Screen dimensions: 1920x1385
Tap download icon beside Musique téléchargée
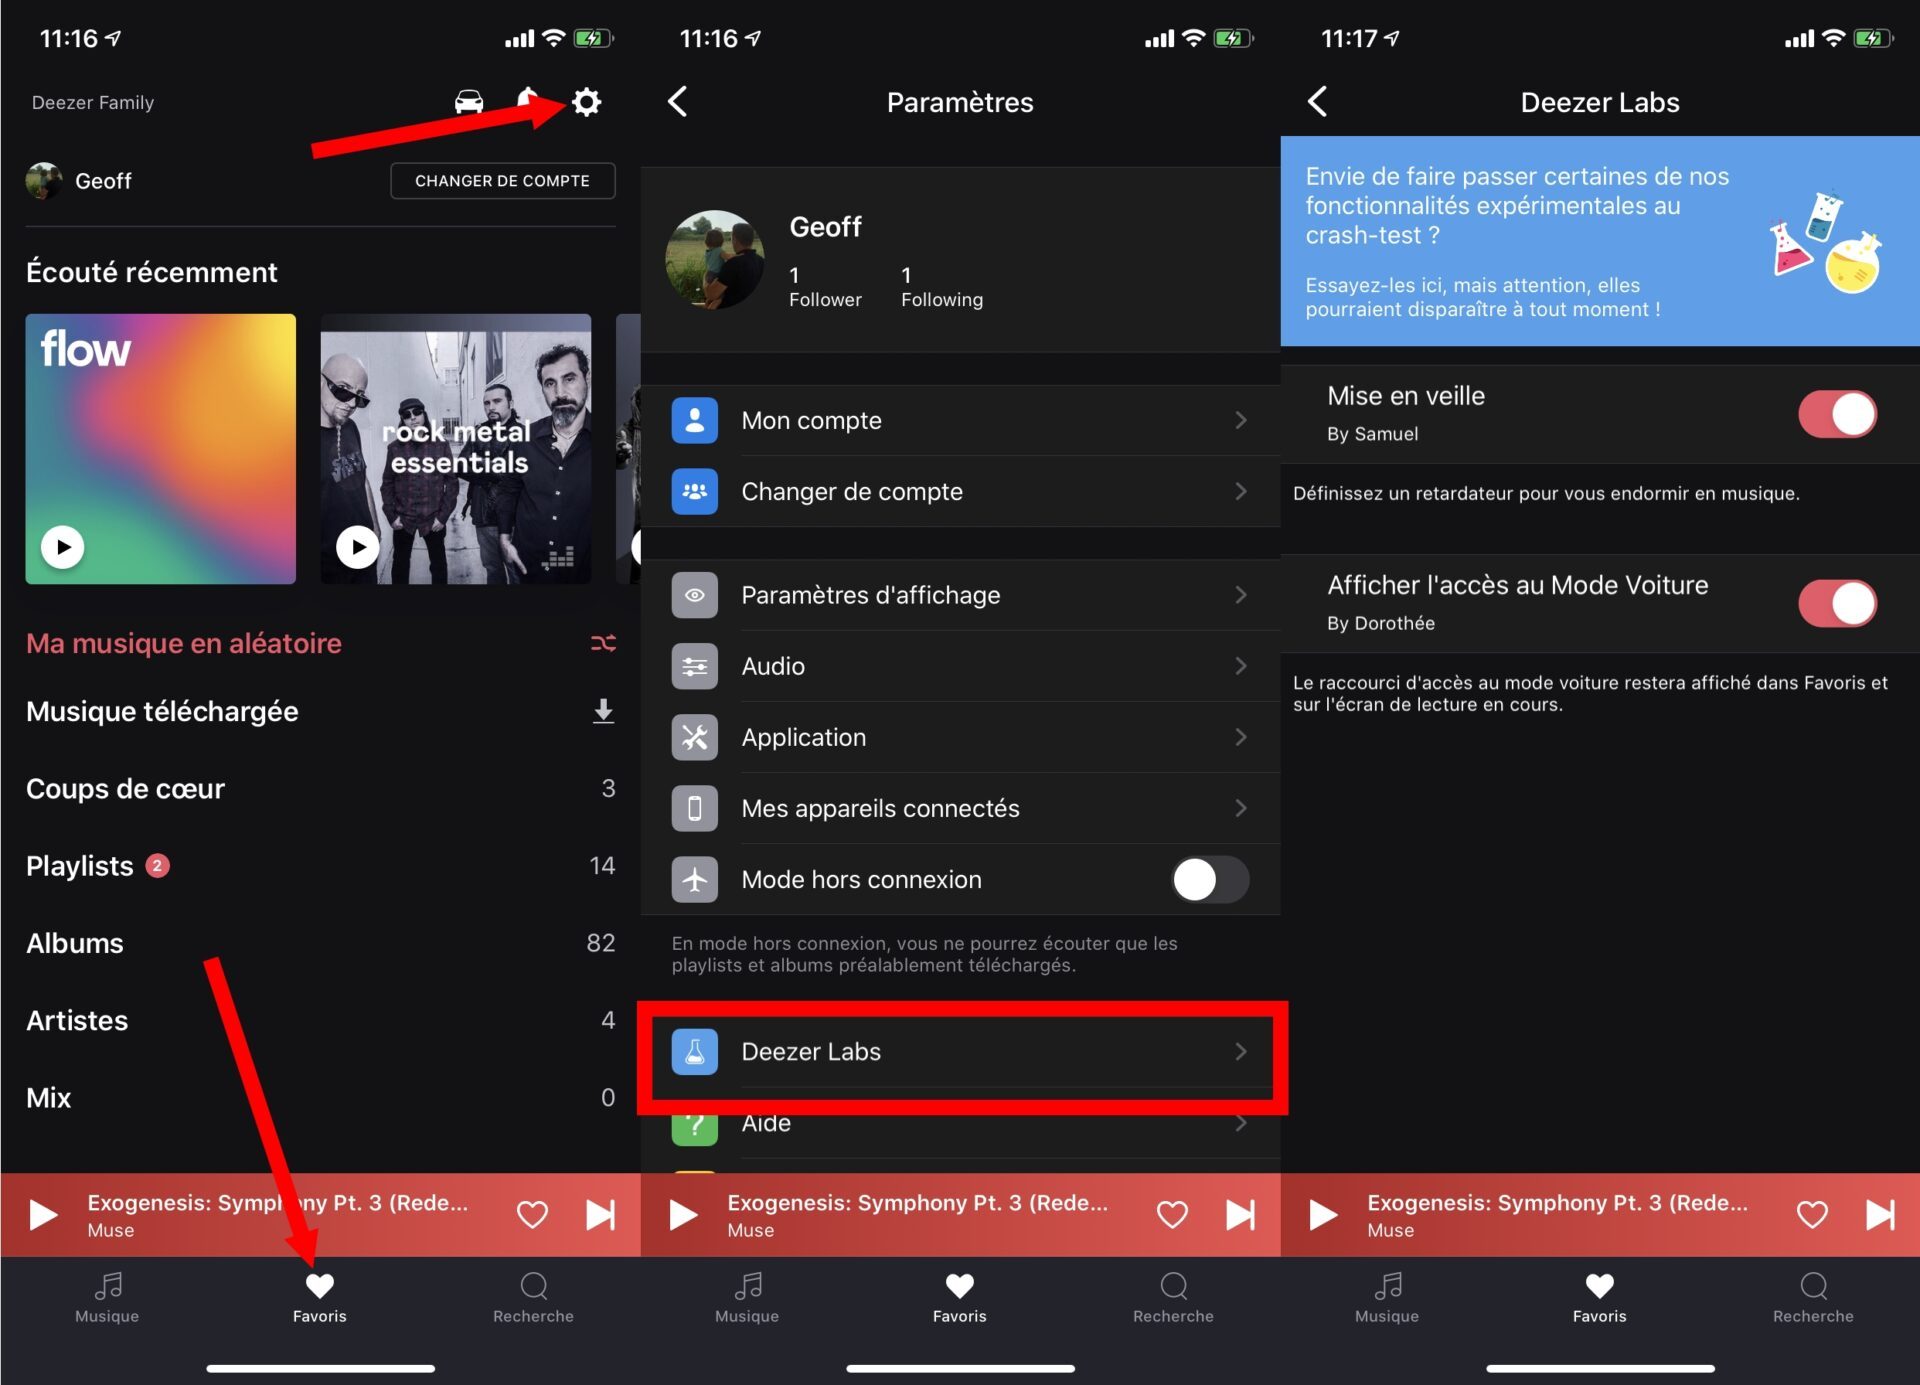click(603, 711)
